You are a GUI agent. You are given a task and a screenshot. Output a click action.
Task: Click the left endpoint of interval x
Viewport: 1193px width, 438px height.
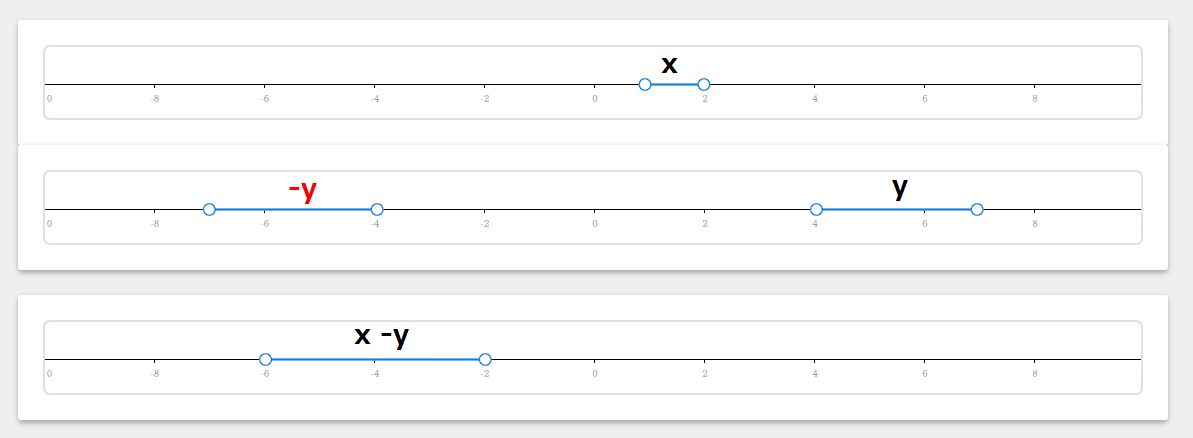point(644,84)
